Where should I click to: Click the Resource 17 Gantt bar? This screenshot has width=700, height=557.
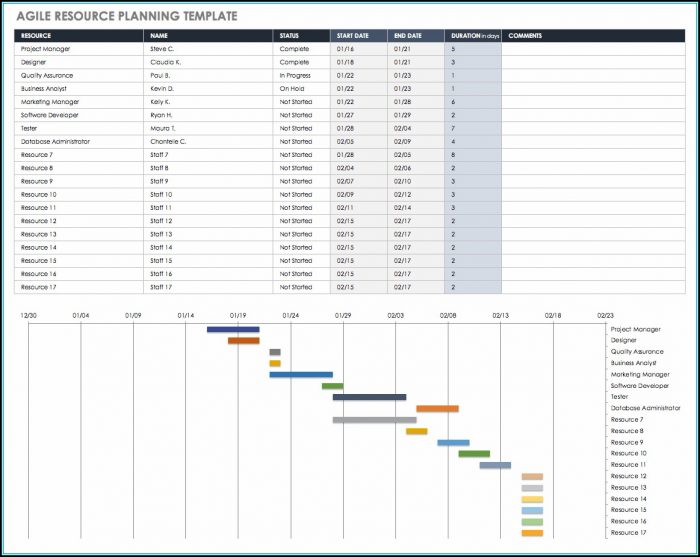(x=532, y=533)
